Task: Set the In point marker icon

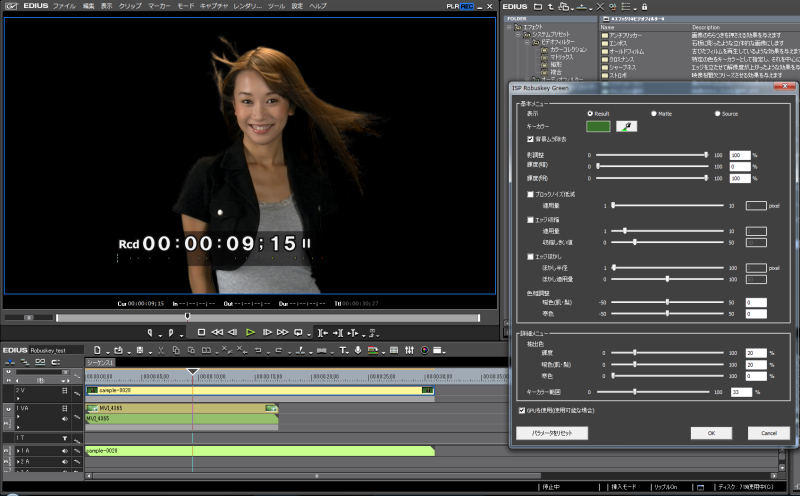Action: [x=150, y=333]
